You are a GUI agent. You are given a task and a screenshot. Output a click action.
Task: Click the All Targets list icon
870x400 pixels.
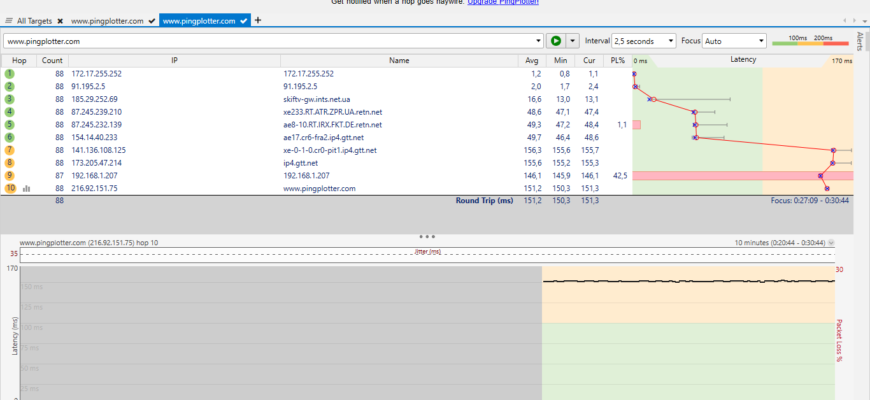click(x=9, y=21)
